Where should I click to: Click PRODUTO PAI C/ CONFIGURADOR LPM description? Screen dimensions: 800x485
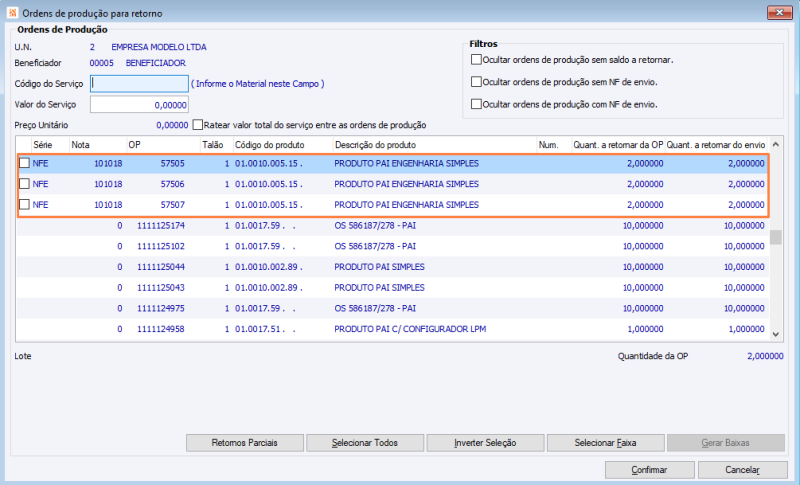[x=410, y=329]
